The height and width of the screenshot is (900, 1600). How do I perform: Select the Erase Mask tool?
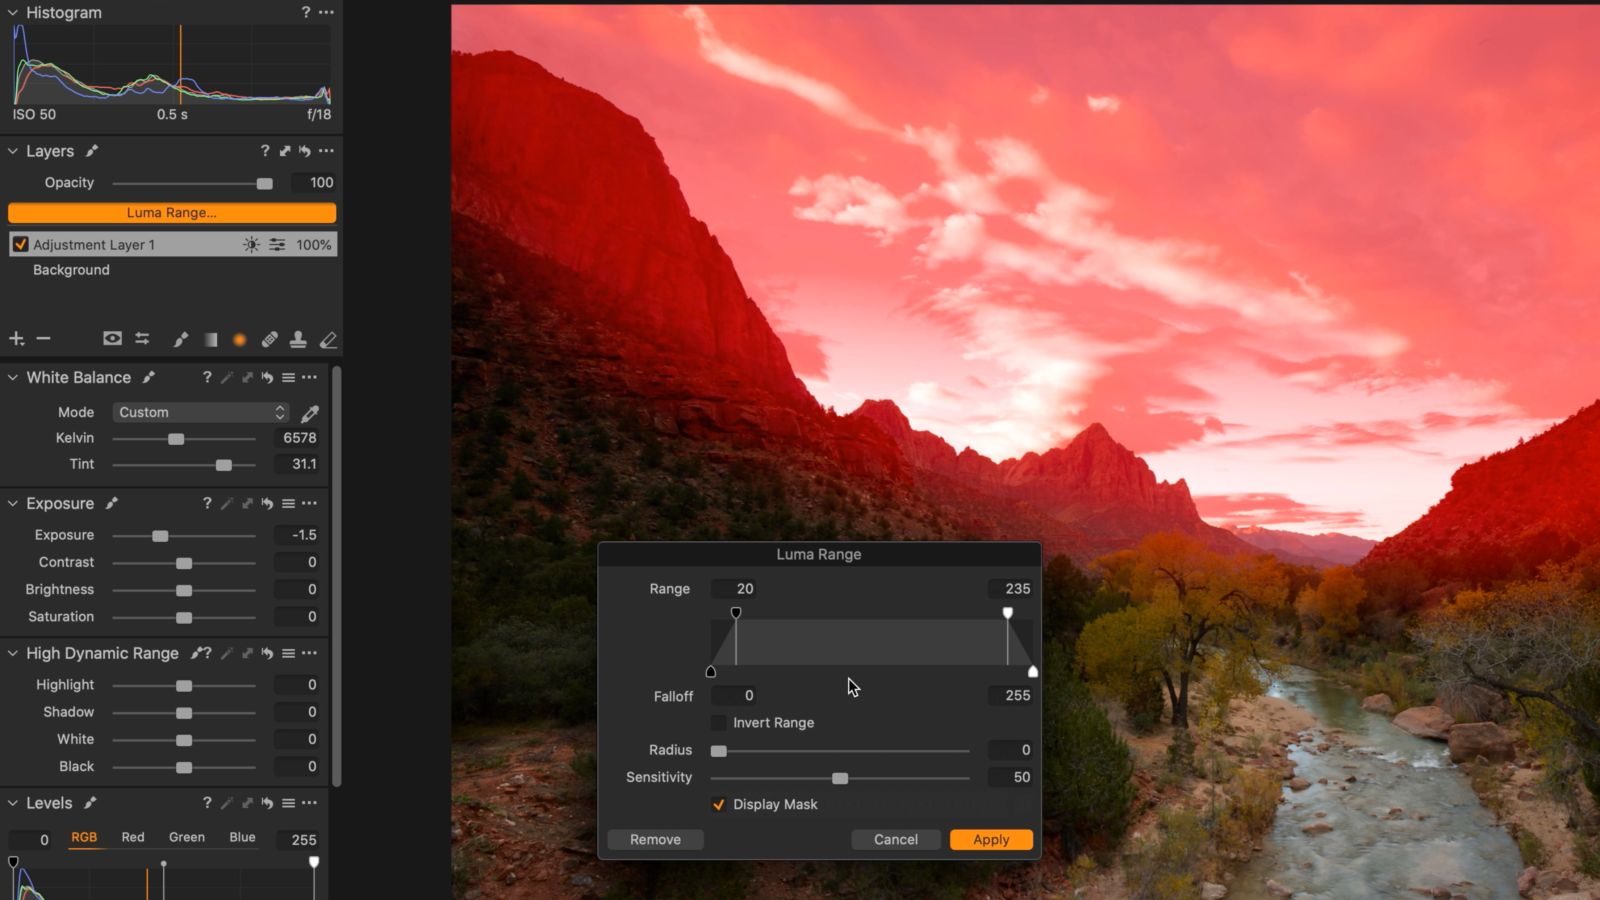click(328, 339)
